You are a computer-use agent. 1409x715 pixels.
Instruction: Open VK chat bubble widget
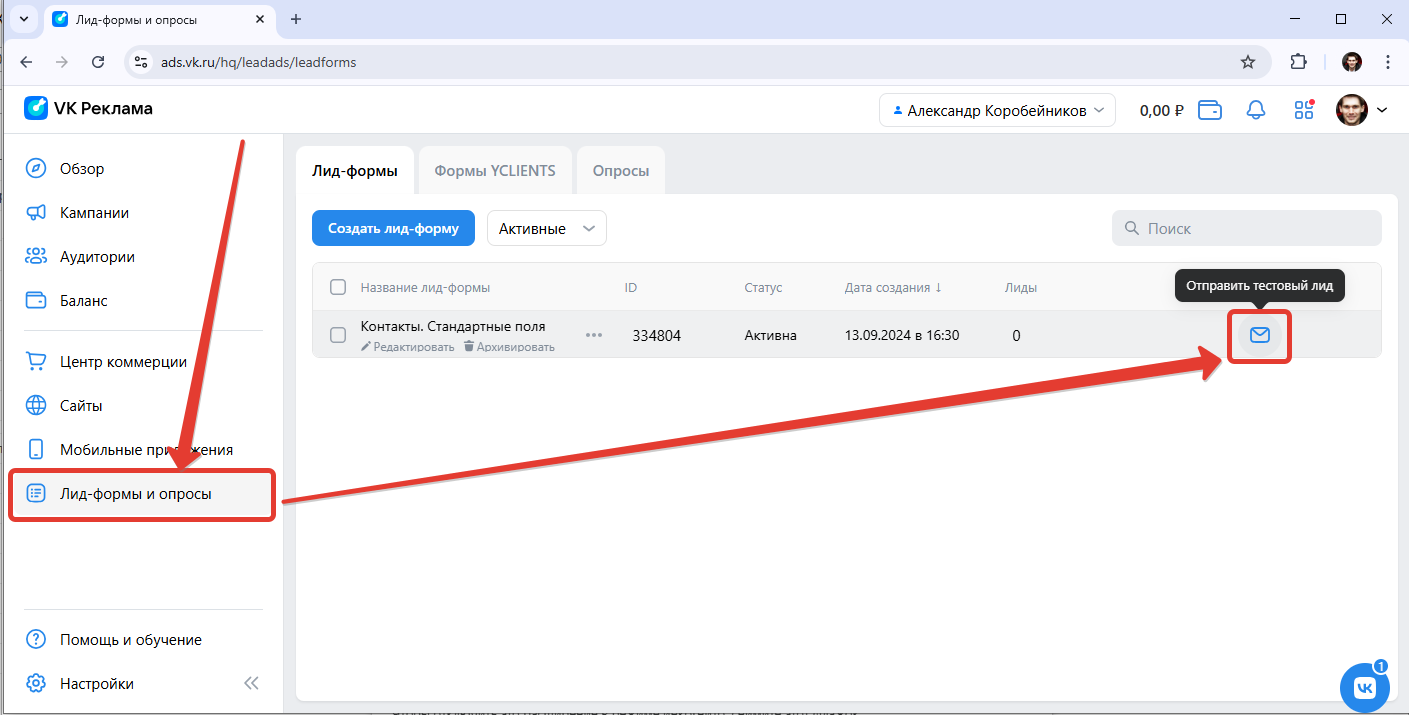tap(1364, 687)
